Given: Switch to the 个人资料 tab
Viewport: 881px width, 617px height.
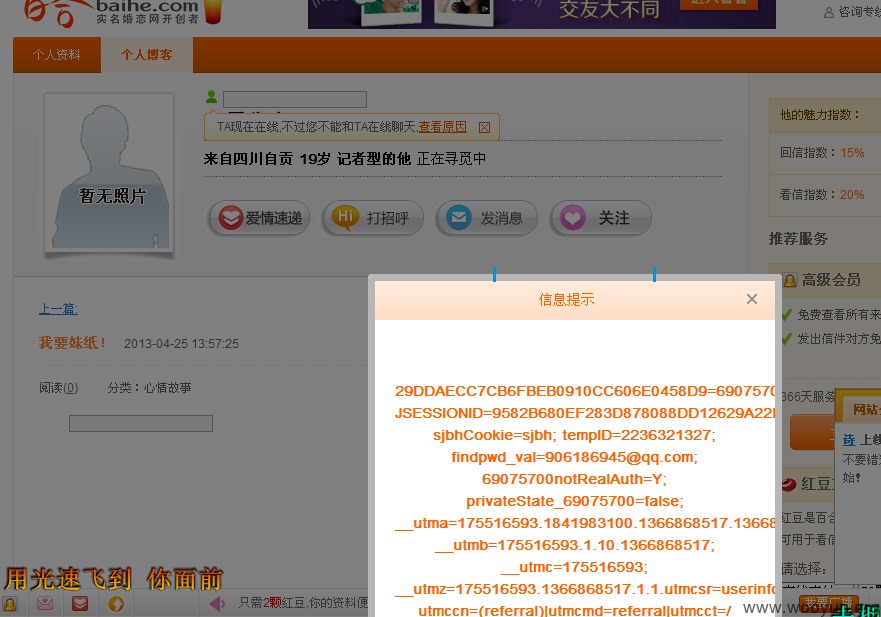Looking at the screenshot, I should click(x=57, y=55).
